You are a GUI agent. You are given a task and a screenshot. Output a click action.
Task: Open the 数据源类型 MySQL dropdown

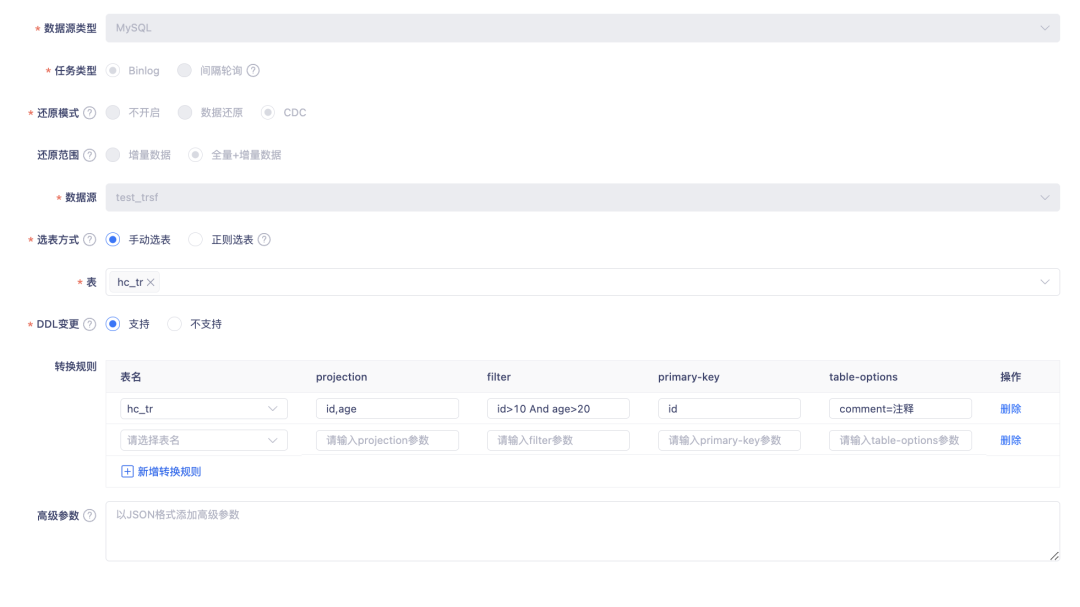tap(583, 28)
